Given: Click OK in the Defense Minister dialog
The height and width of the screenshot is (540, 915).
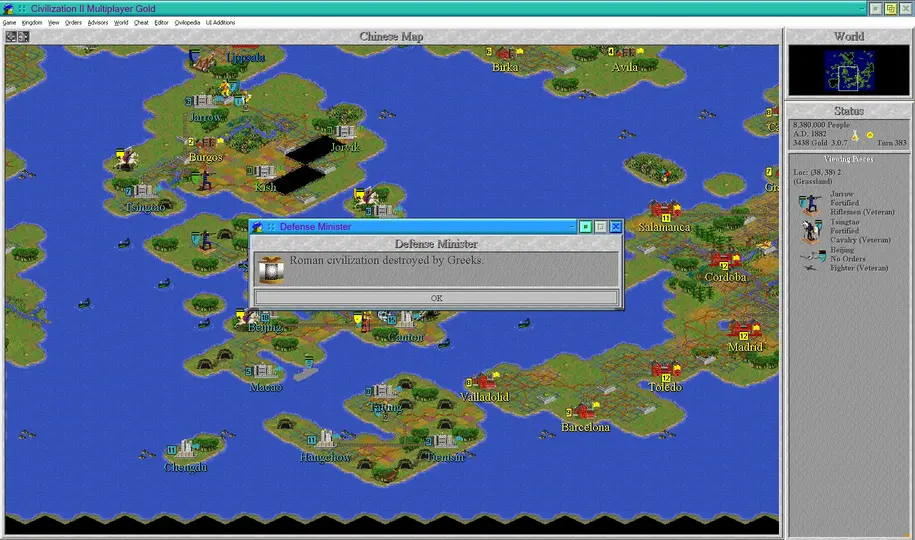Looking at the screenshot, I should [x=436, y=298].
